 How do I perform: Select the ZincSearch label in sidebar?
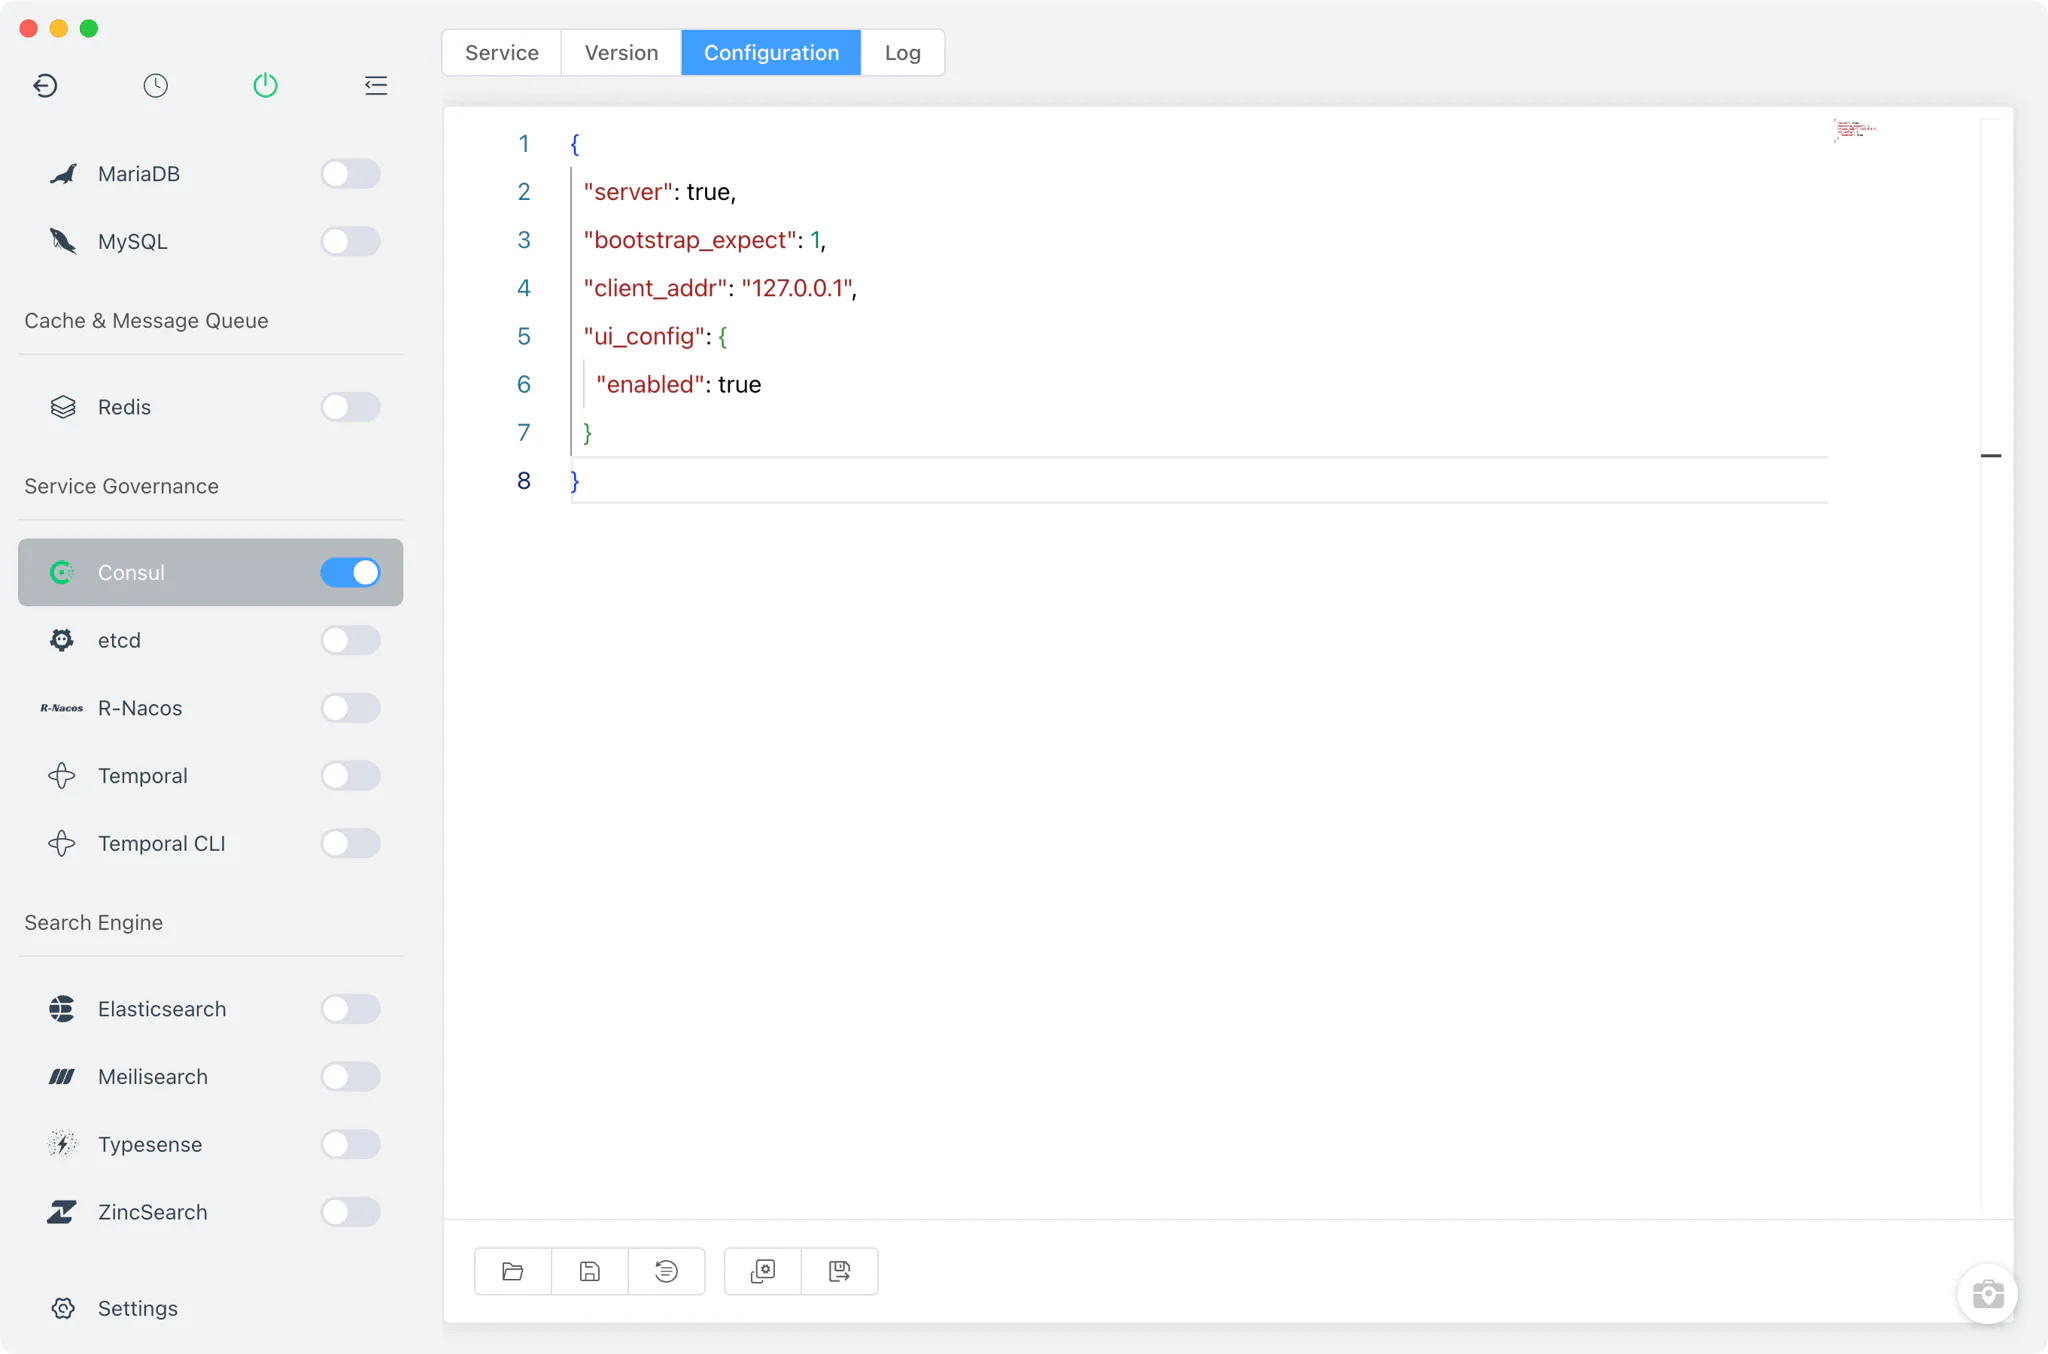[153, 1212]
